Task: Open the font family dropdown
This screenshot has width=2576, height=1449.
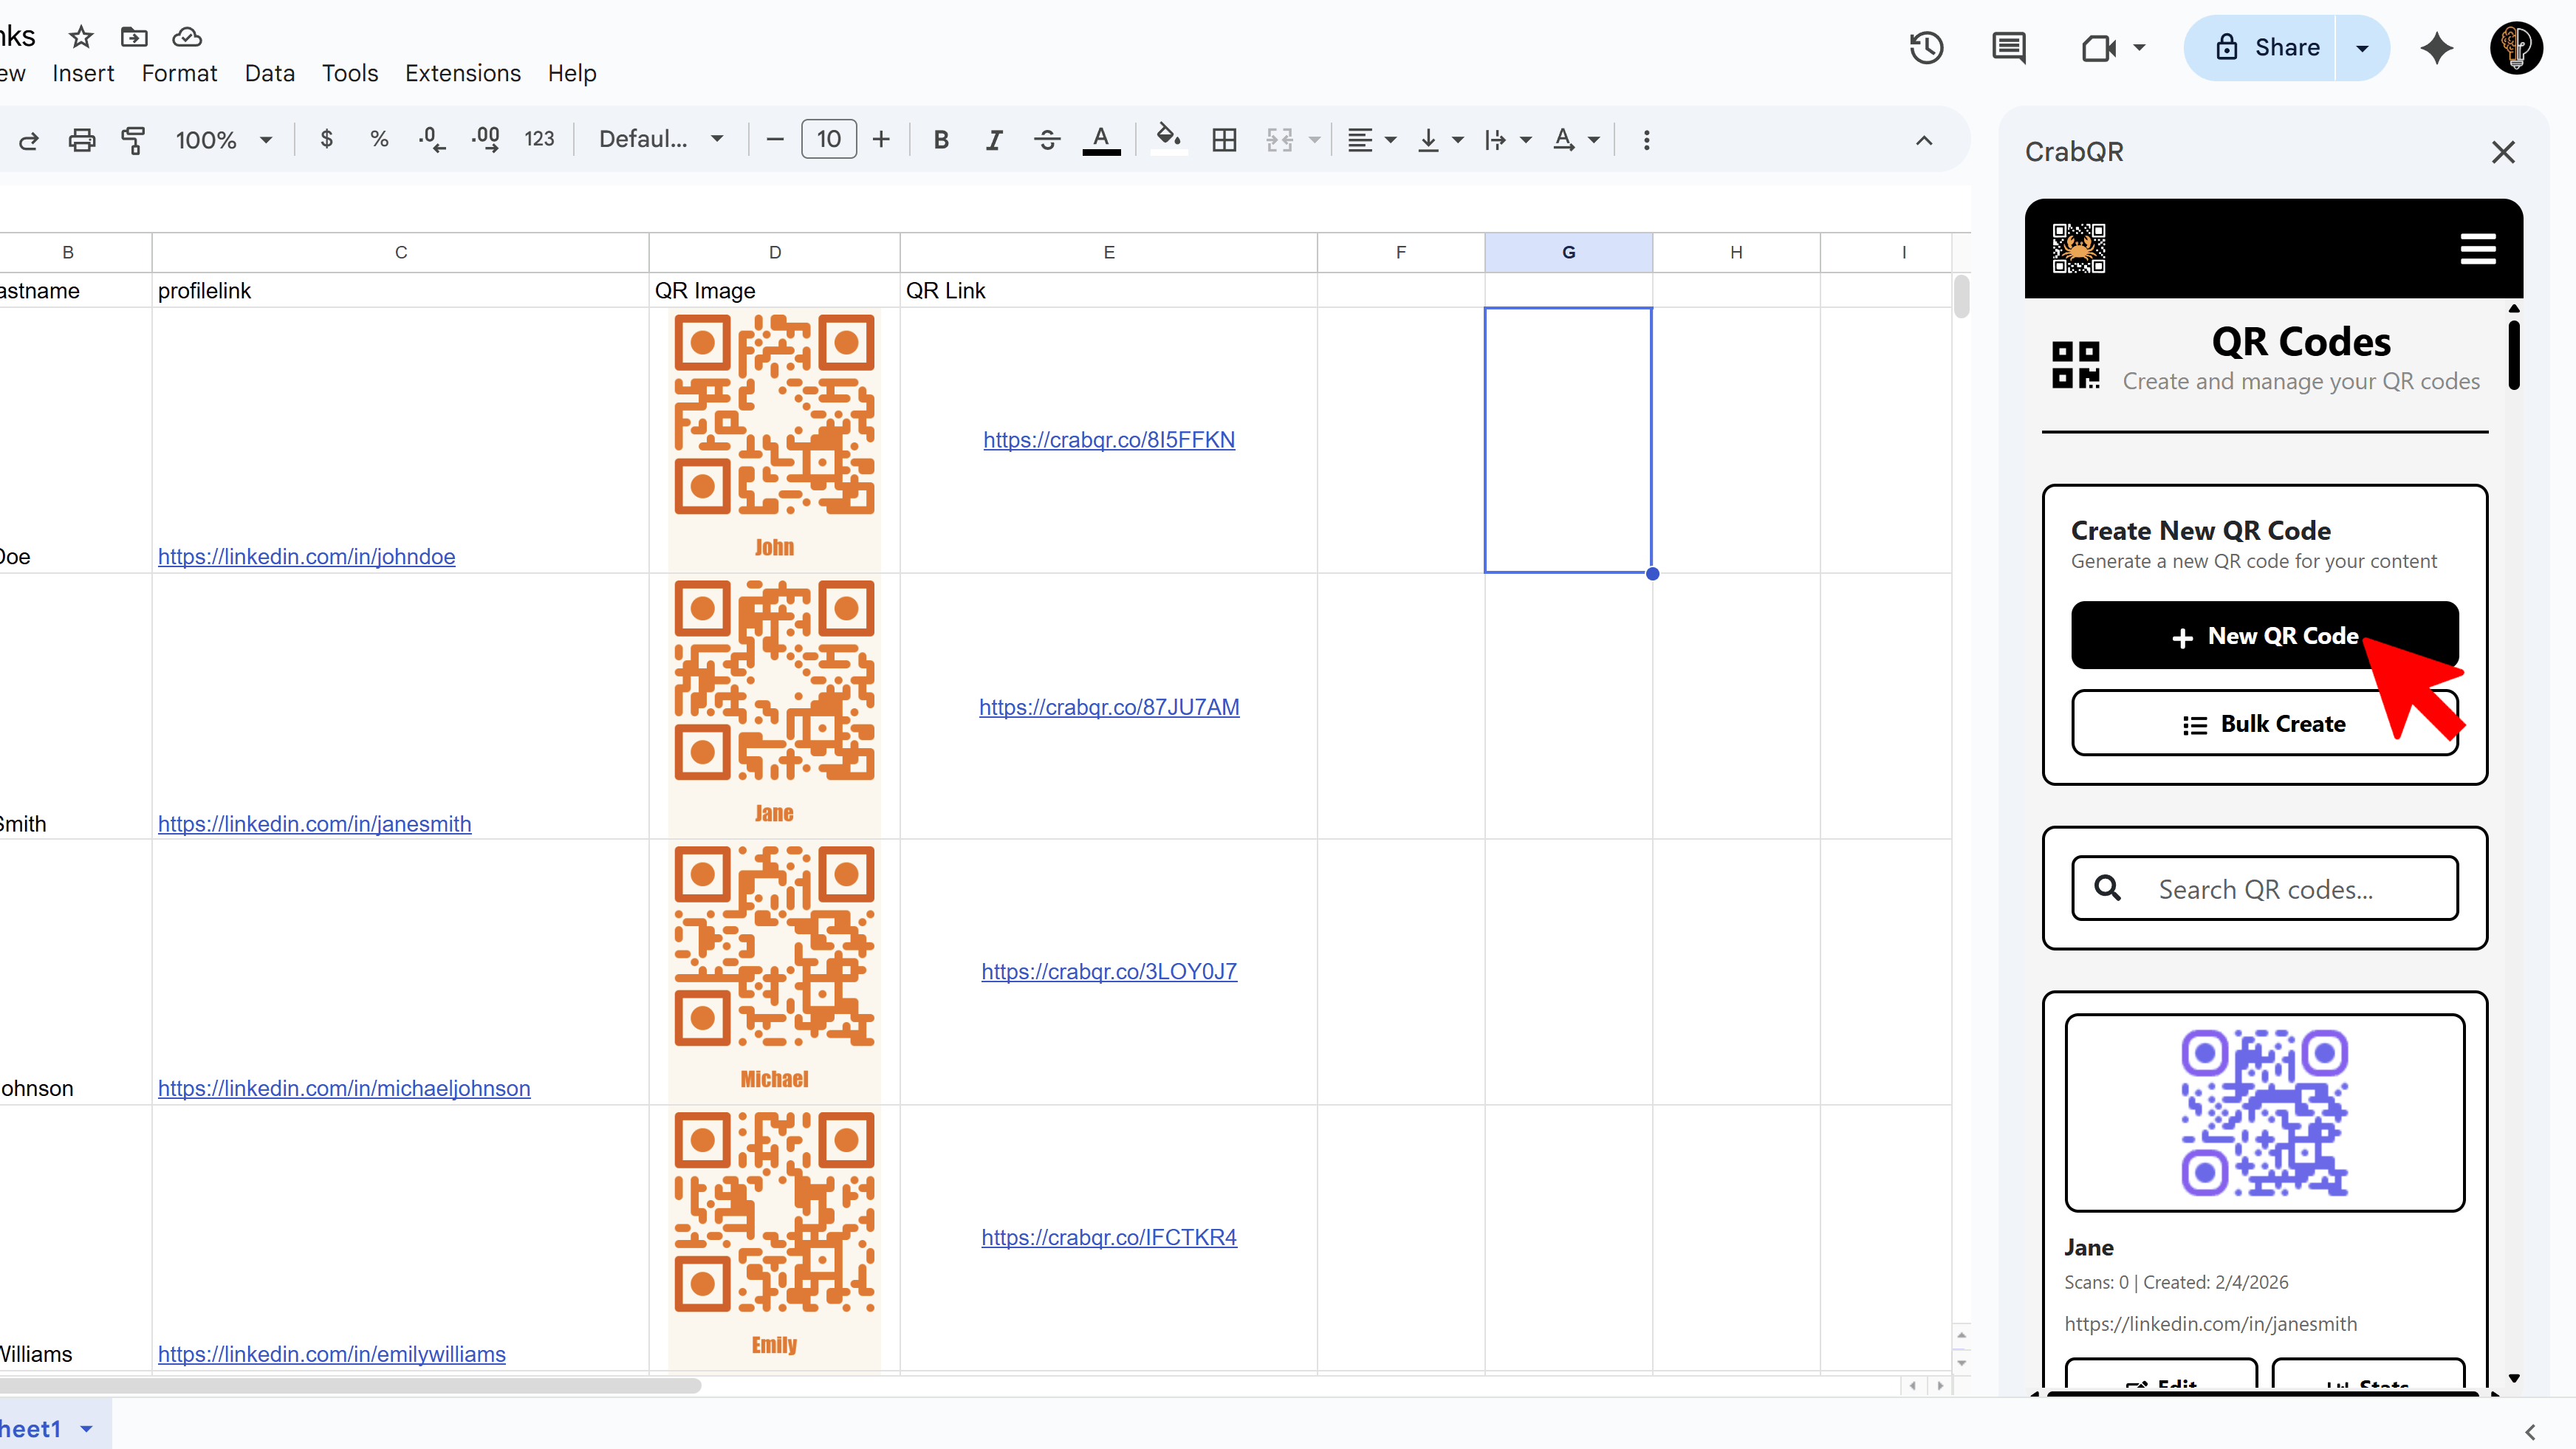Action: (x=659, y=139)
